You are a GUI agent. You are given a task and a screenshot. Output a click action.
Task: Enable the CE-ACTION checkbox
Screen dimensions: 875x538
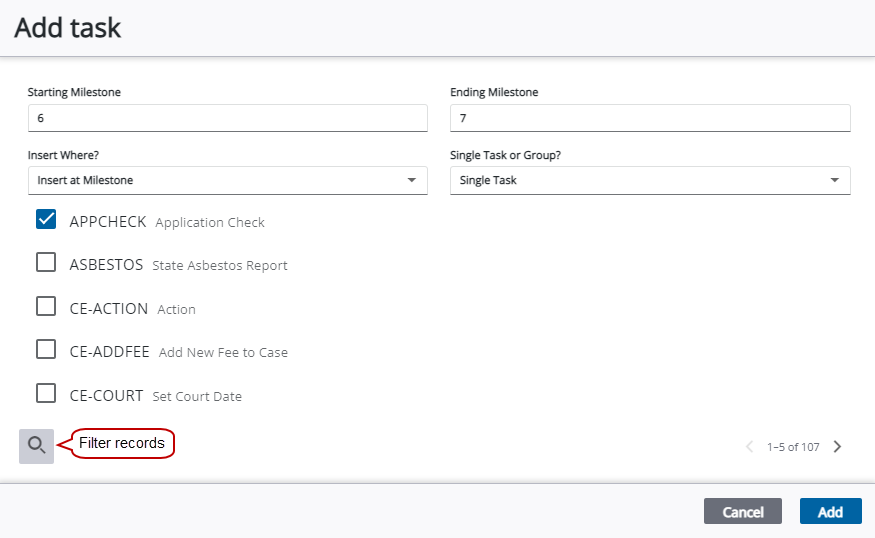(46, 307)
